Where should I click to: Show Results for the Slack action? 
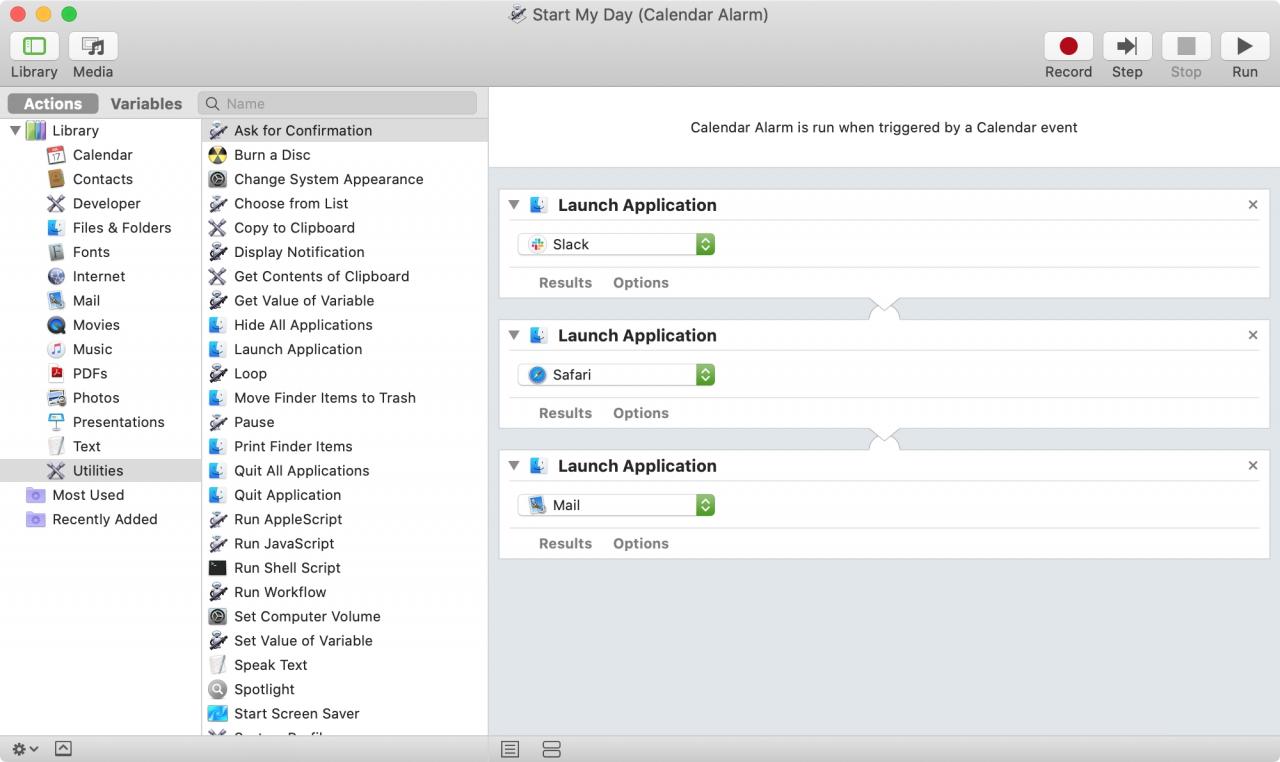565,283
